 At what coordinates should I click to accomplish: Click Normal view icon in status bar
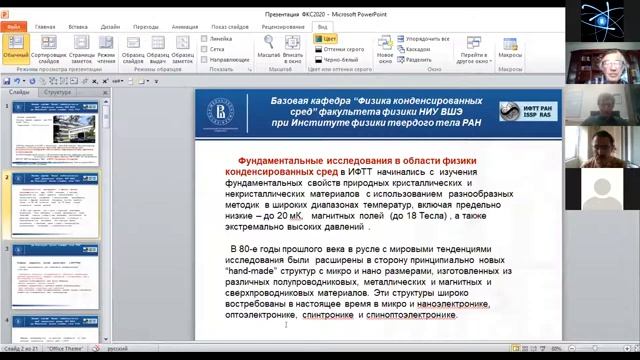(x=516, y=349)
